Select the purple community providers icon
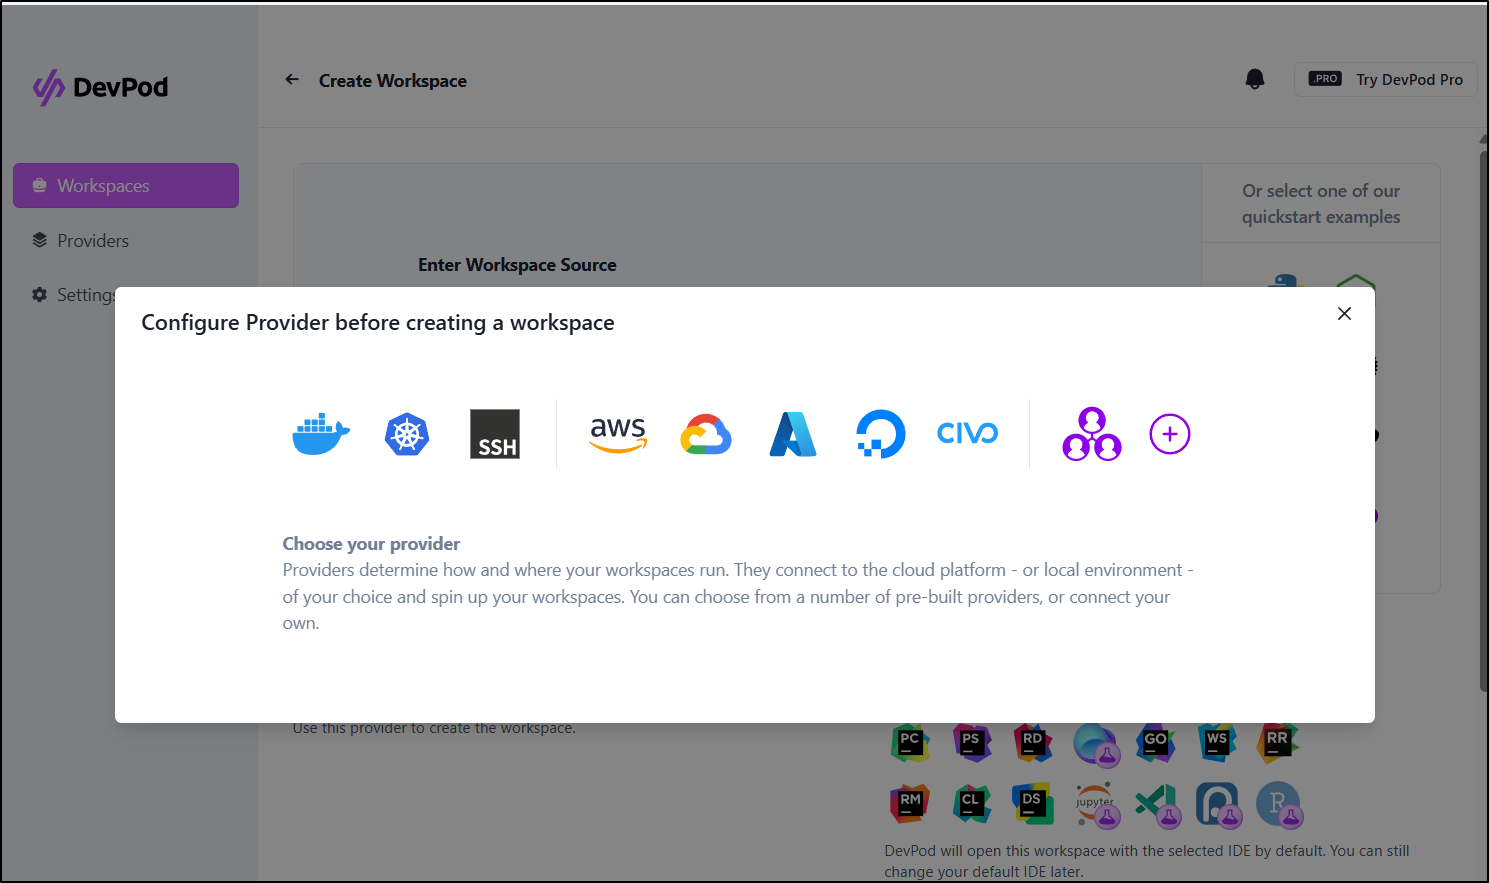The height and width of the screenshot is (883, 1489). 1092,434
